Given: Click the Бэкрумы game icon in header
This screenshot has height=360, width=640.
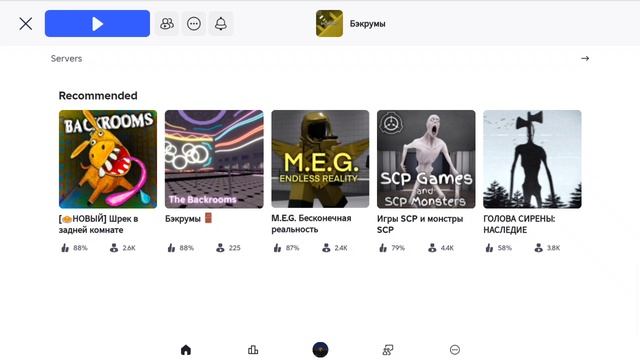Looking at the screenshot, I should (x=329, y=24).
